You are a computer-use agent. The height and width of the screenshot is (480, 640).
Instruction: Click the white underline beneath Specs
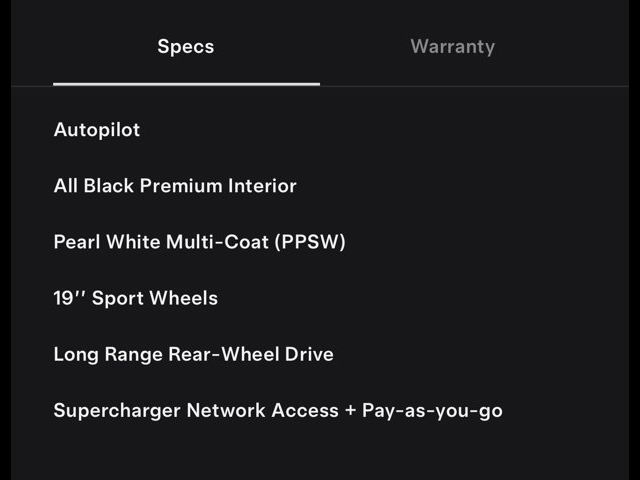(x=186, y=84)
